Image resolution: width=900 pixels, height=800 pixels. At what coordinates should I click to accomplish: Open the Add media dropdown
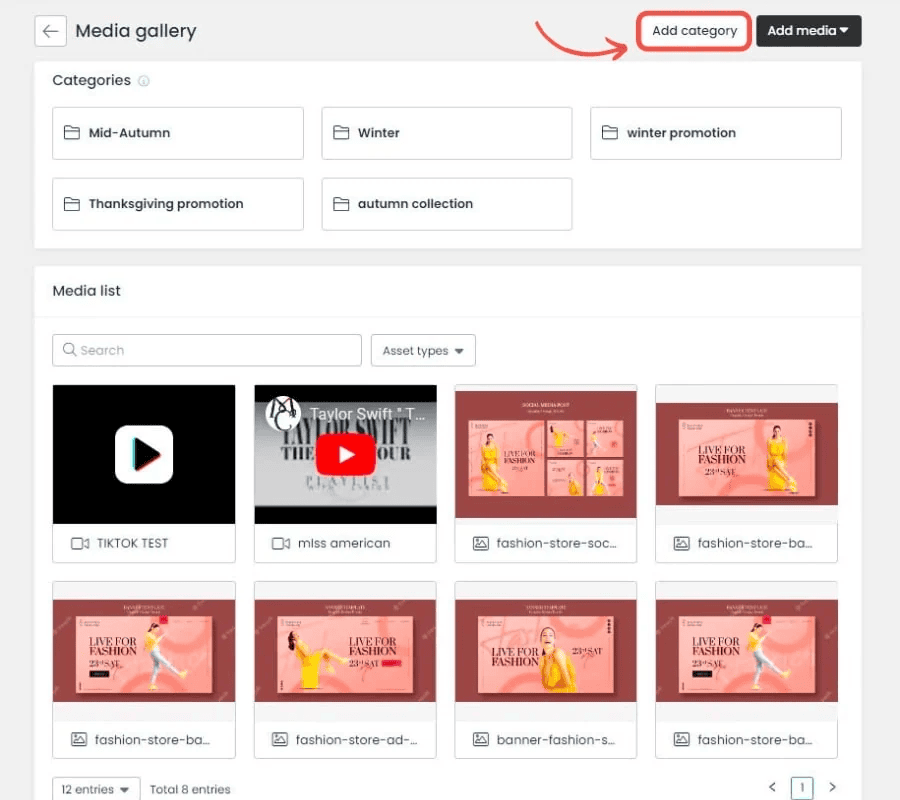pos(808,31)
